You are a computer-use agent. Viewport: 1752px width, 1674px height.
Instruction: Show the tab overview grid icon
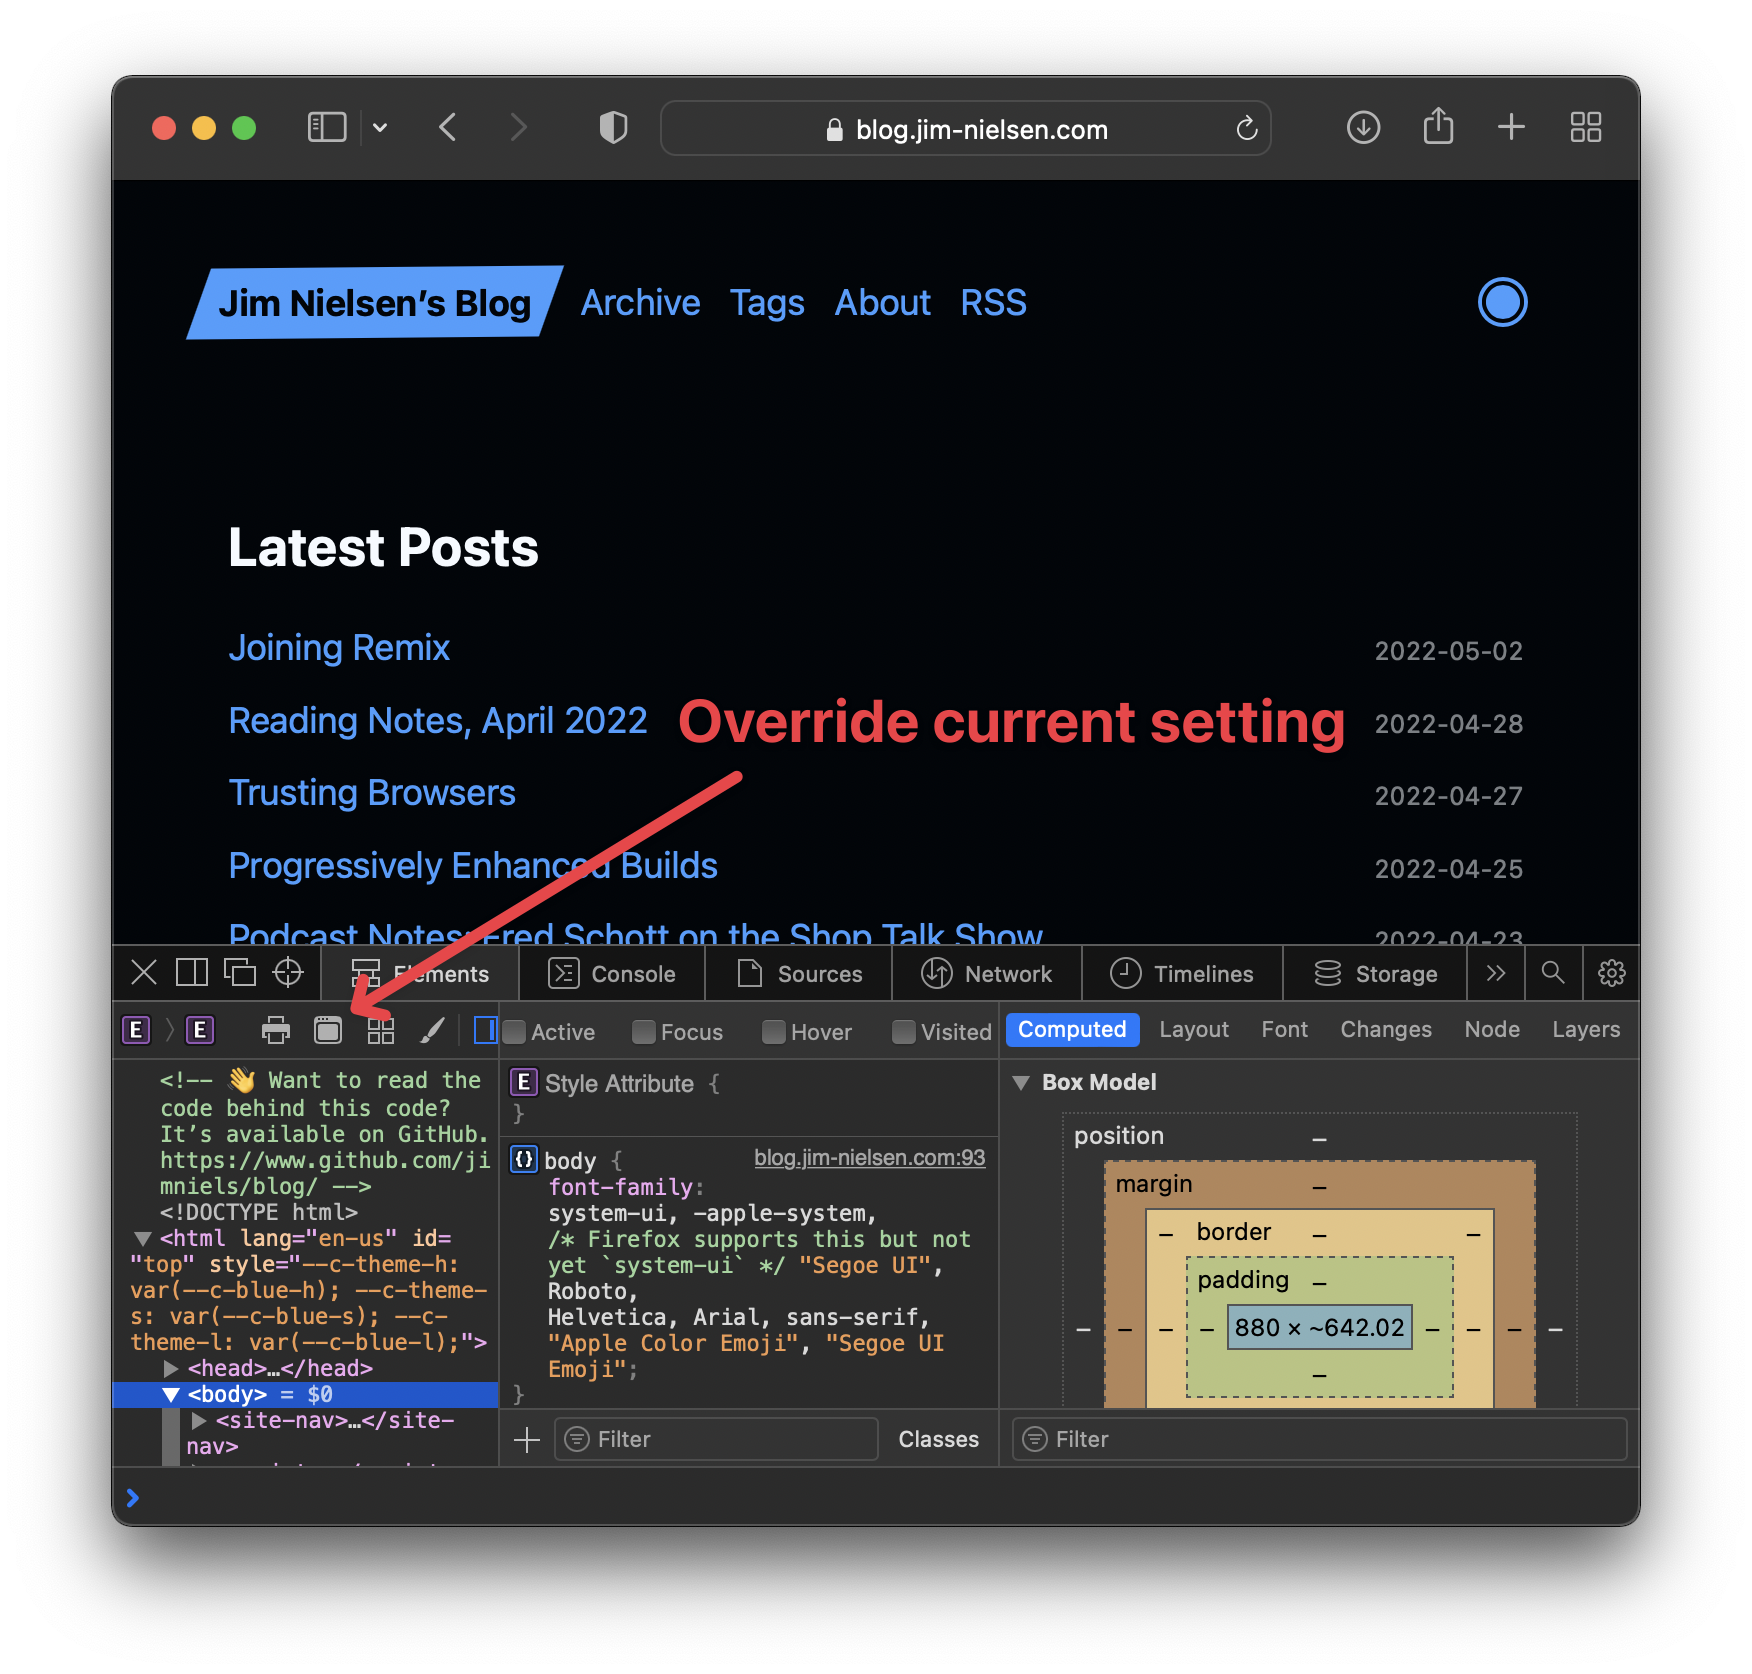coord(1585,127)
